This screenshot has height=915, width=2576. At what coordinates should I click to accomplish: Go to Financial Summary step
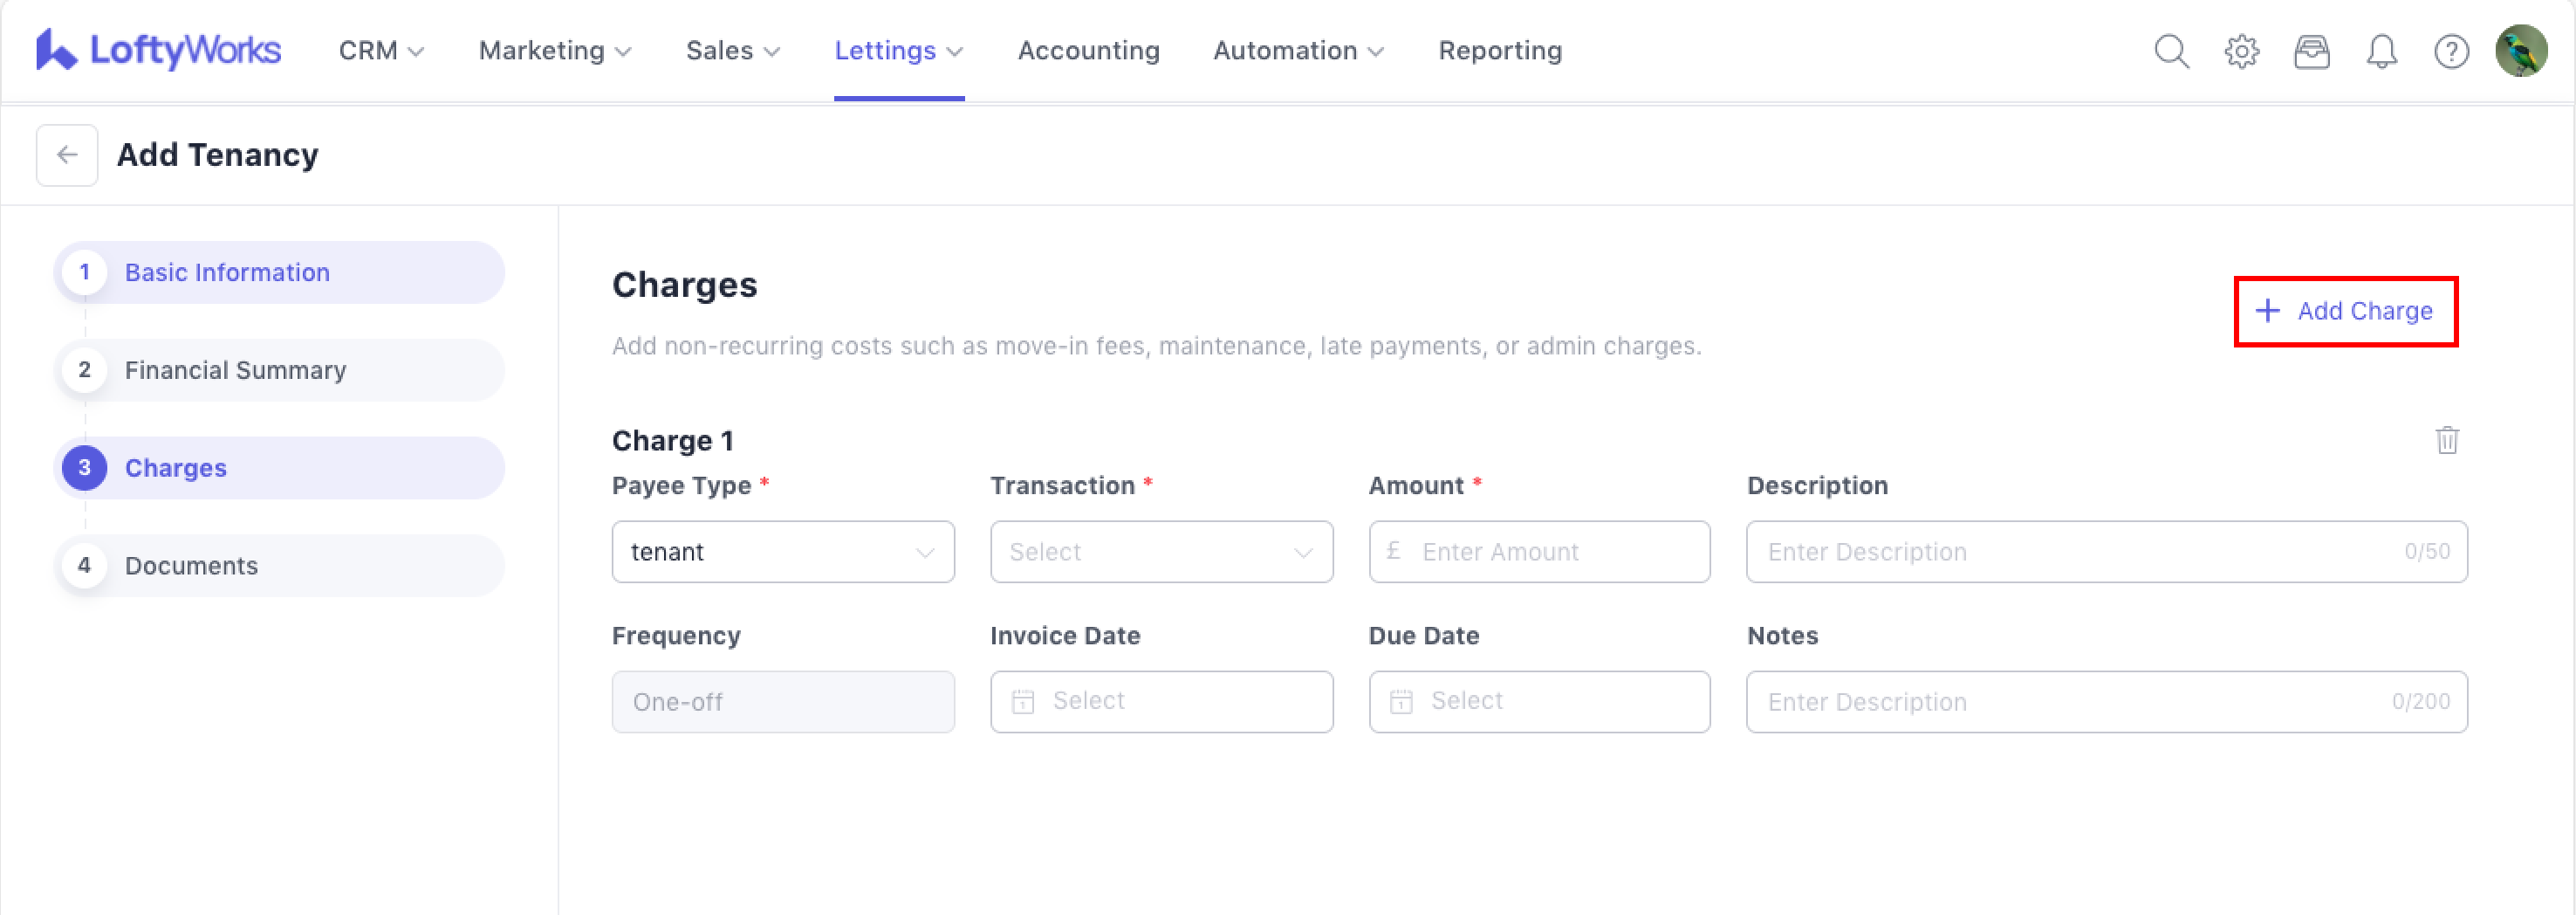[x=235, y=370]
